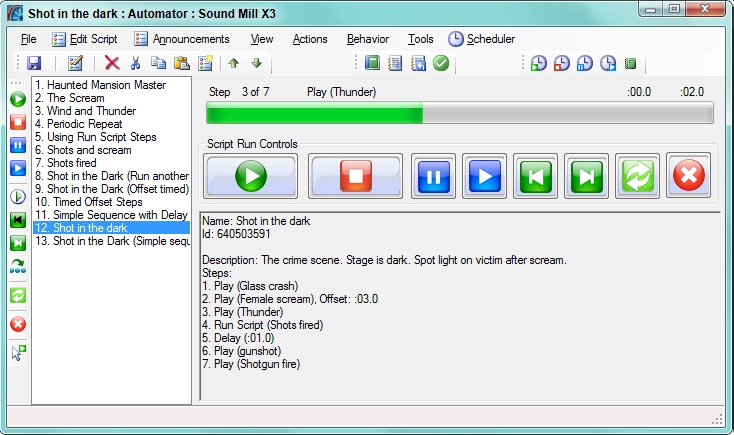
Task: Click the green arrow over dots sidebar icon
Action: click(18, 266)
